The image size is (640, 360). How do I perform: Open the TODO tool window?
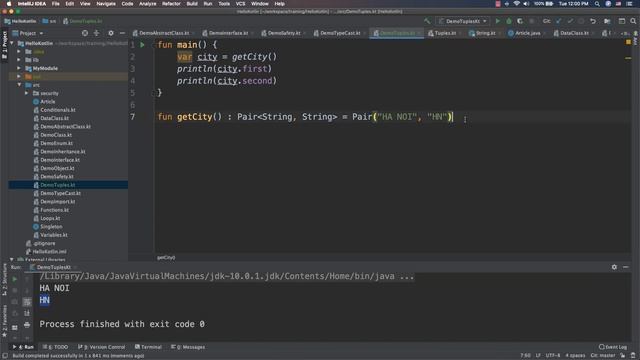coord(56,347)
